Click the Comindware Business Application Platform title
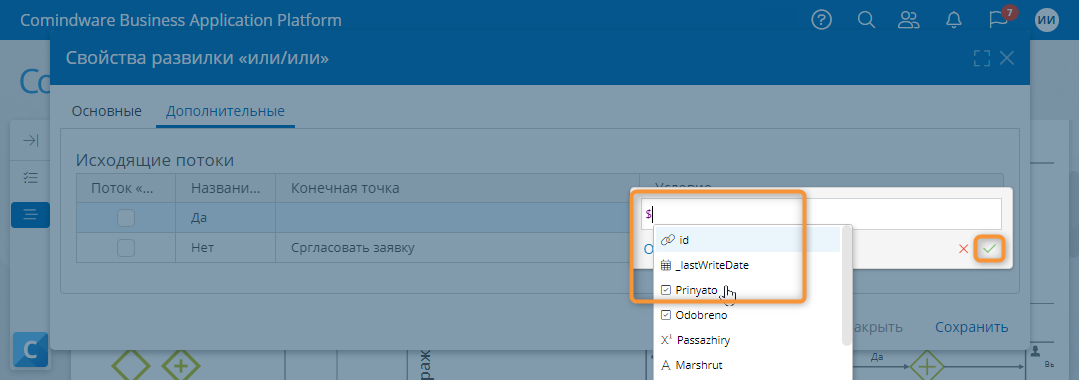The width and height of the screenshot is (1079, 380). click(x=181, y=20)
